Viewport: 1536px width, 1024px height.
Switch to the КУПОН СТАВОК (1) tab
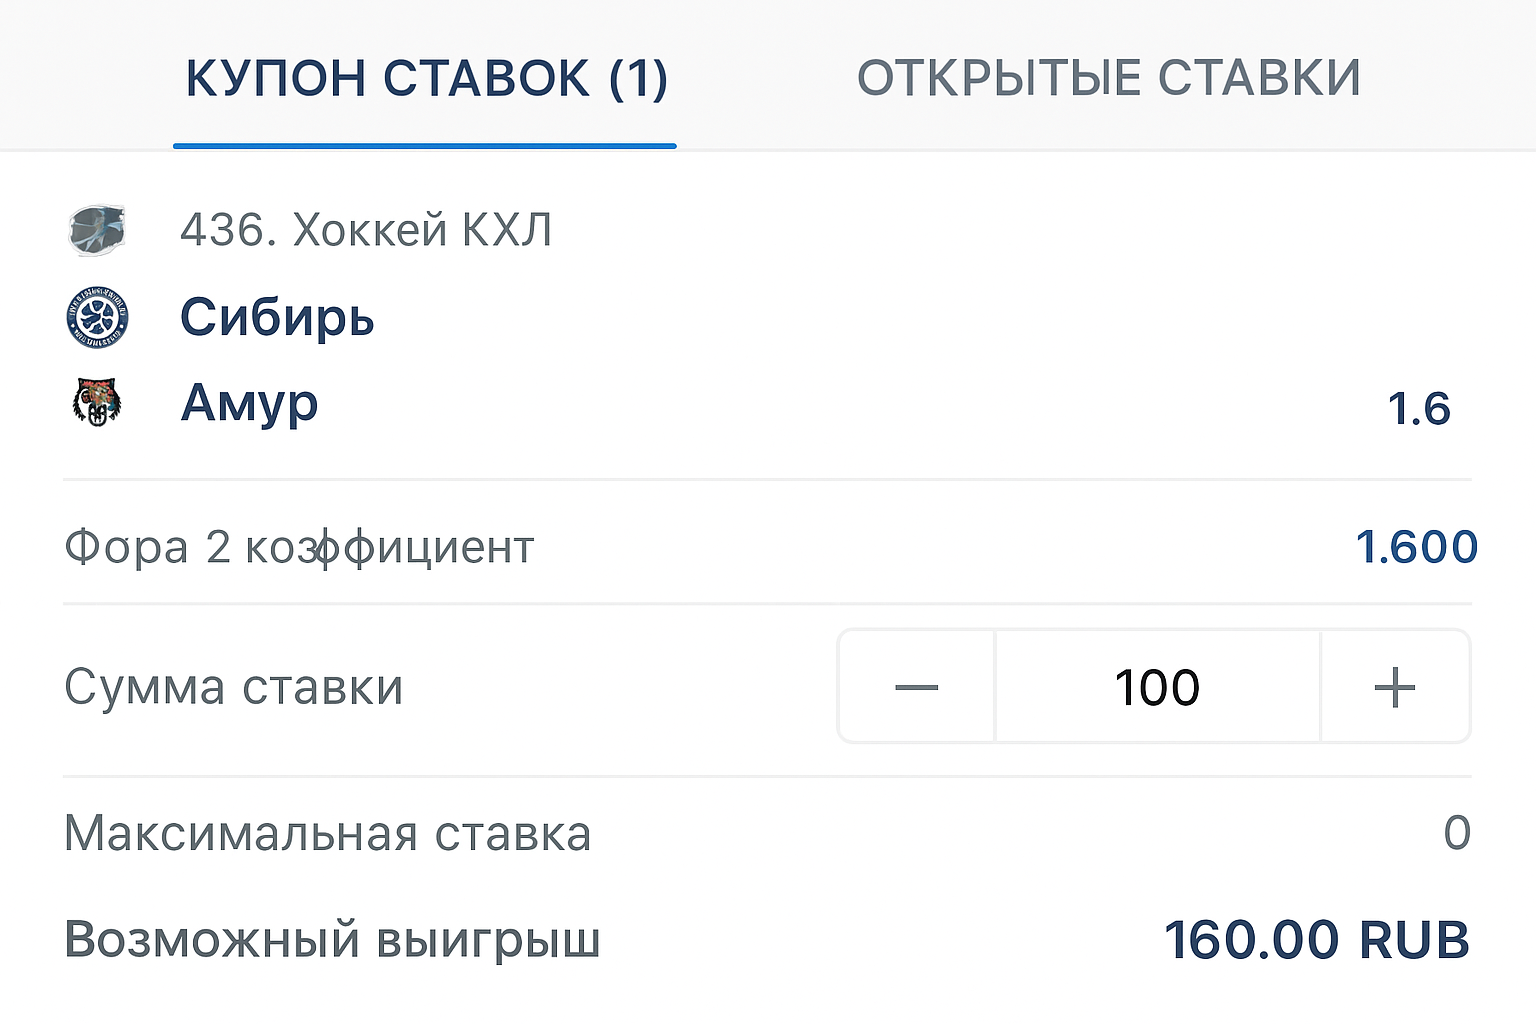pyautogui.click(x=426, y=78)
